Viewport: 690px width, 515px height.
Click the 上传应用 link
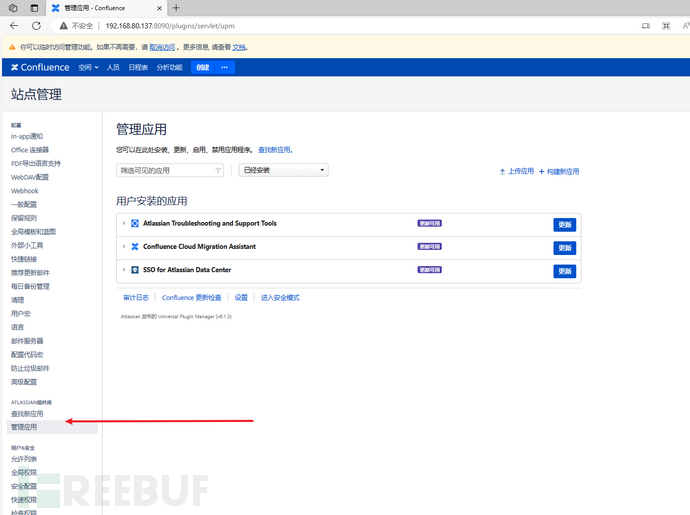pos(517,171)
